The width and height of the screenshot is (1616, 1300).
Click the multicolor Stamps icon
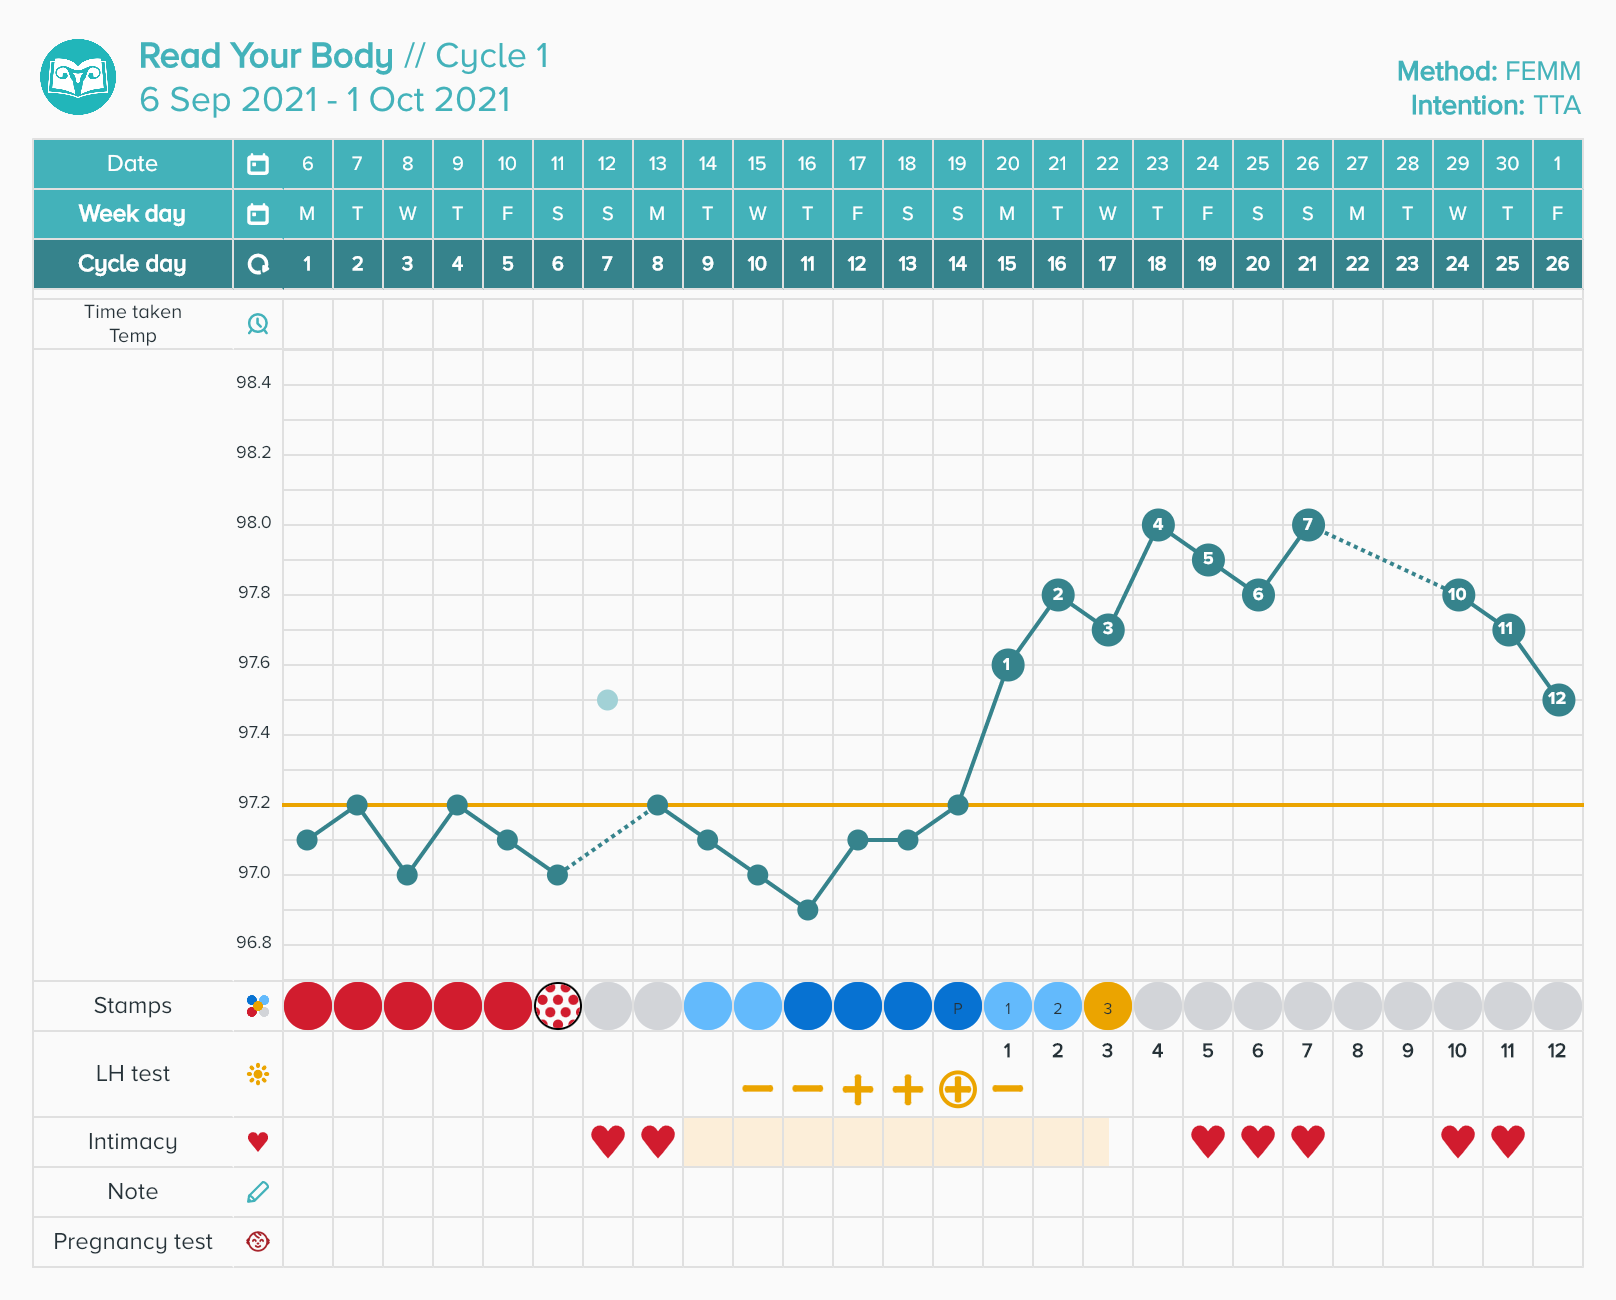tap(258, 1006)
